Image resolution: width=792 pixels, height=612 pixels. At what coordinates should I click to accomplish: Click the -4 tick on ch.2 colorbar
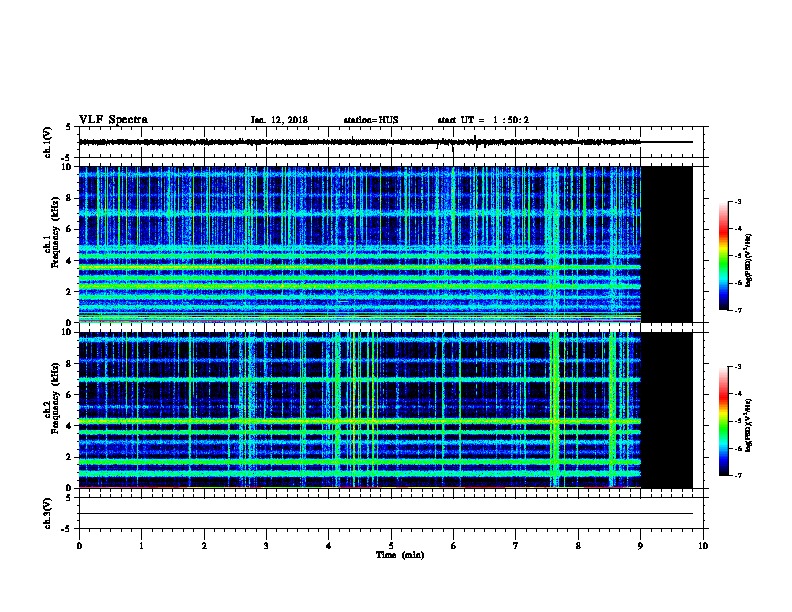click(x=737, y=393)
